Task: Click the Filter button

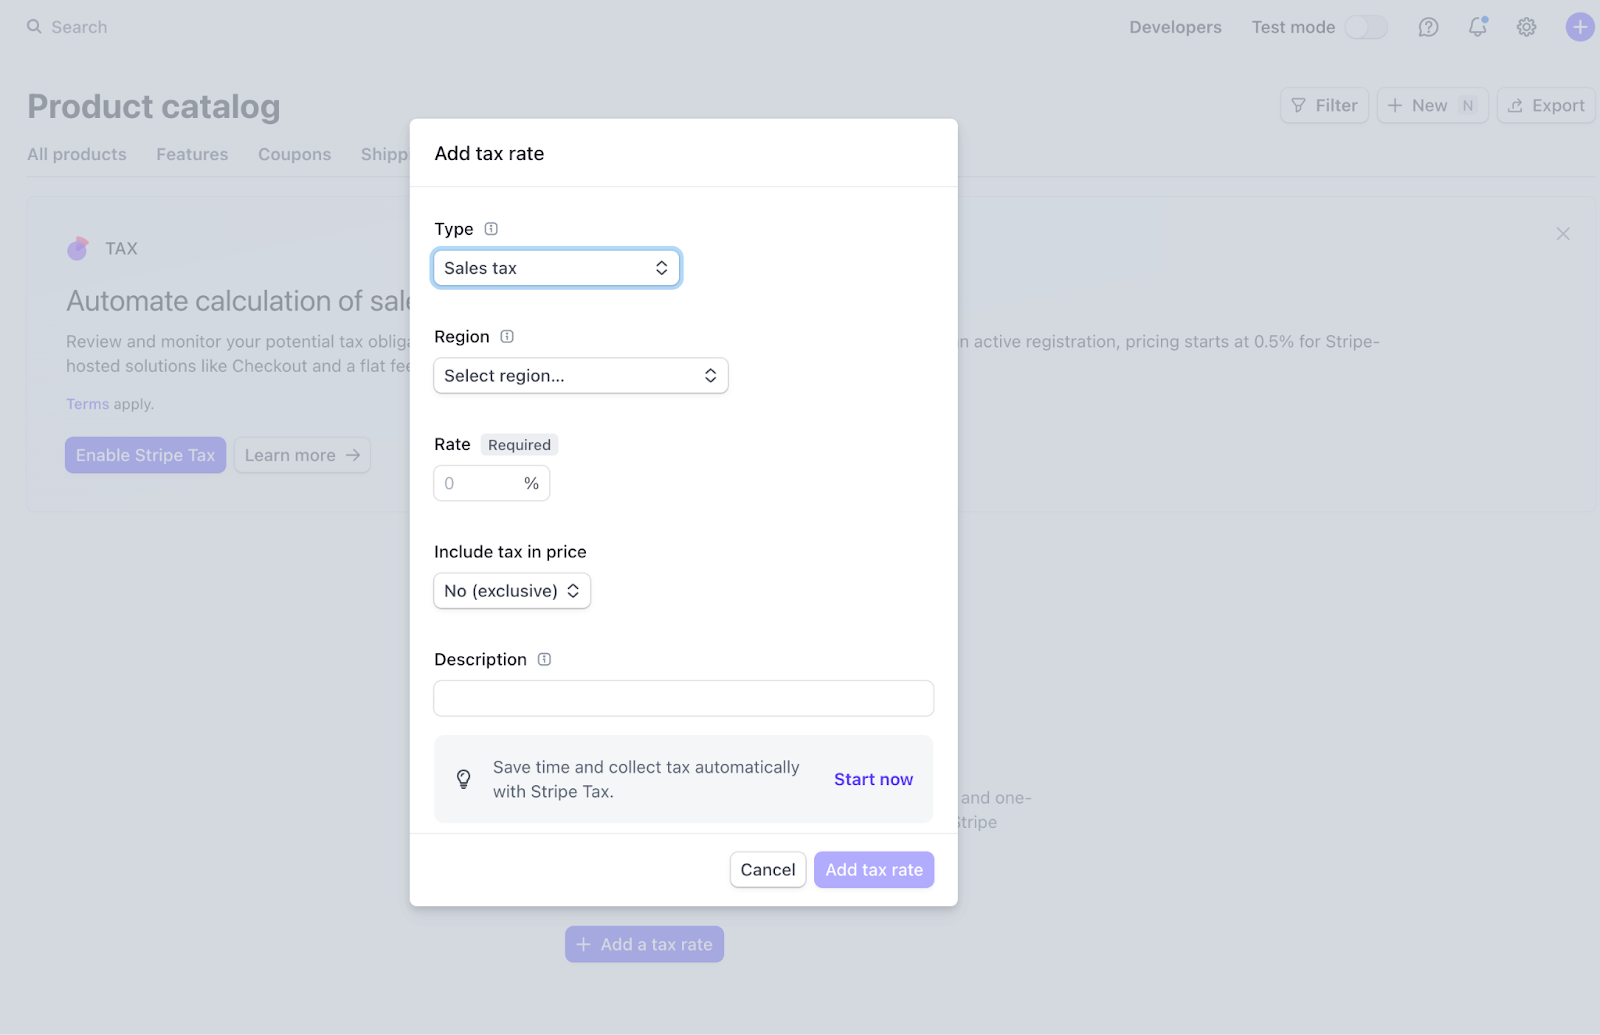Action: coord(1324,105)
